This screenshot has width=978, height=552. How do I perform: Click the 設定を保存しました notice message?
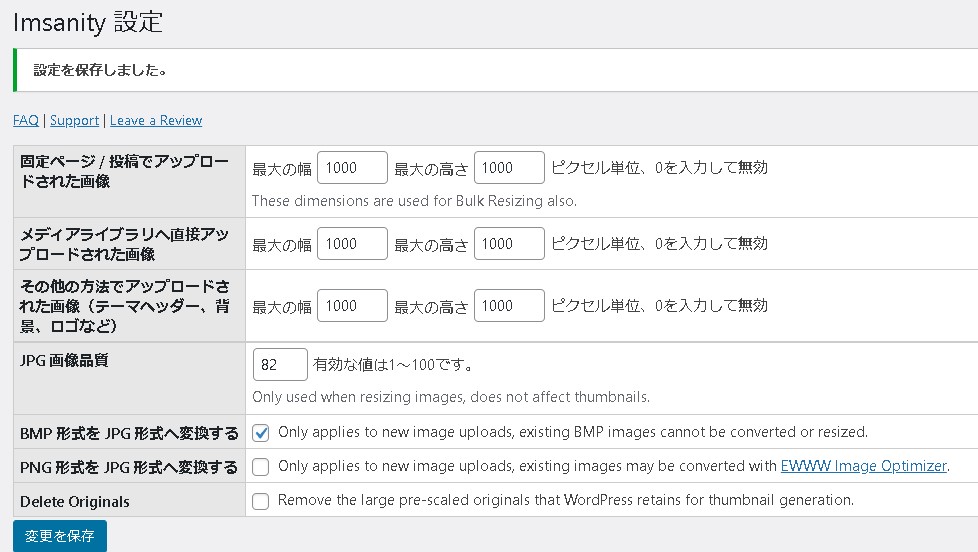point(100,70)
